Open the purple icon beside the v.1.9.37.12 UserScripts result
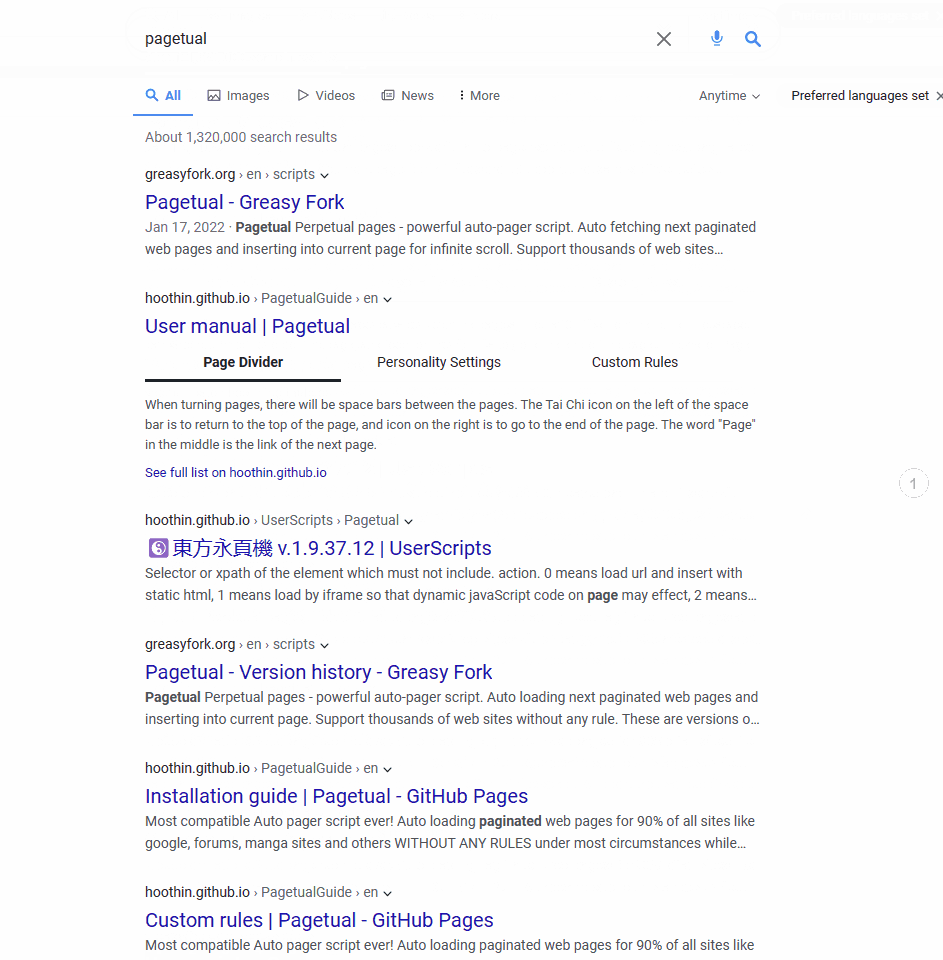Screen dimensions: 943x960 [158, 547]
